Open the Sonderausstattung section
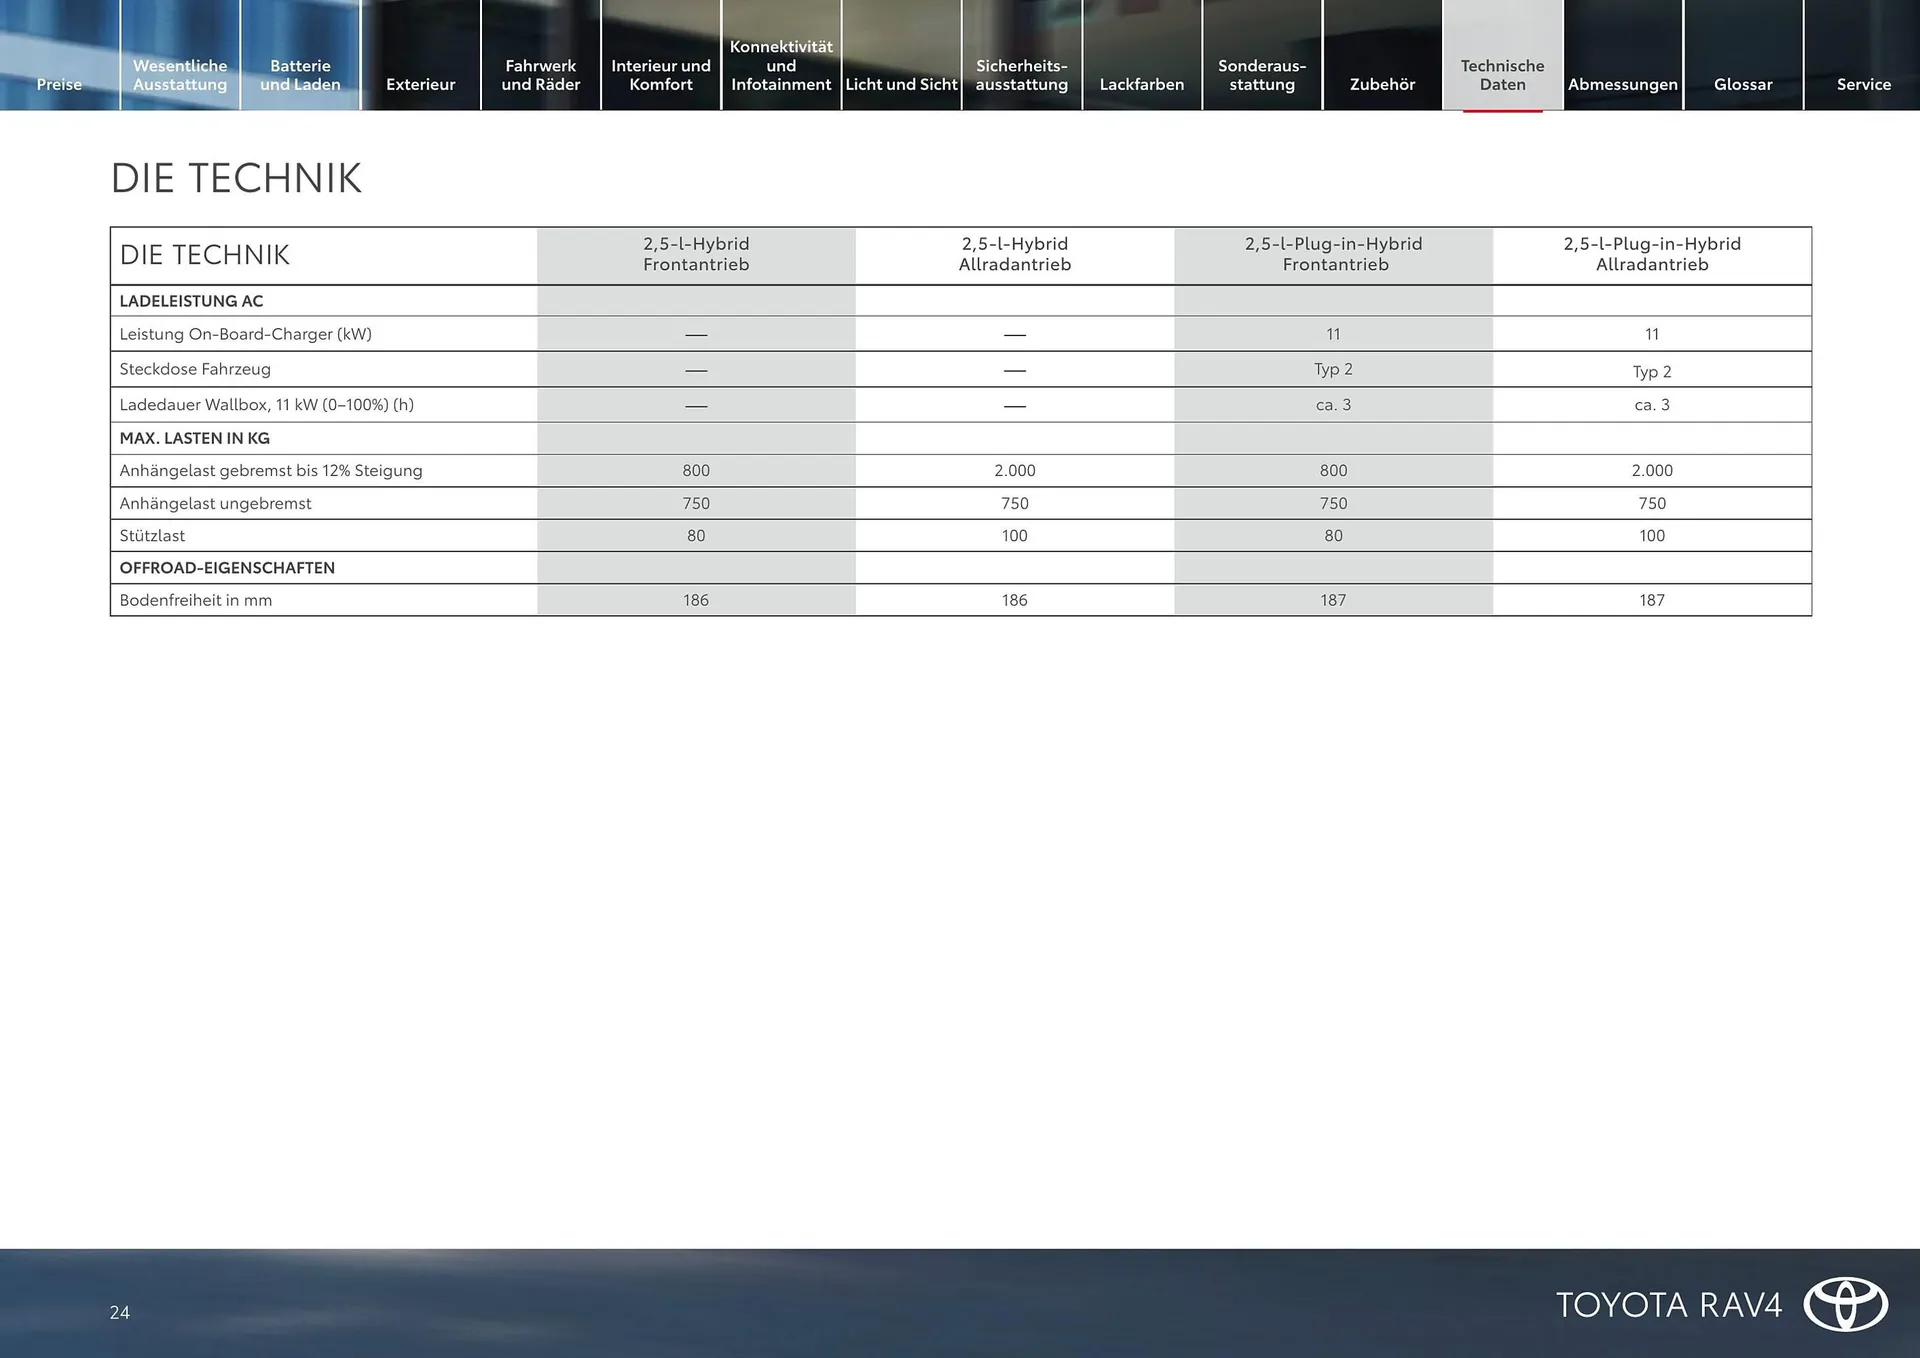 tap(1262, 75)
